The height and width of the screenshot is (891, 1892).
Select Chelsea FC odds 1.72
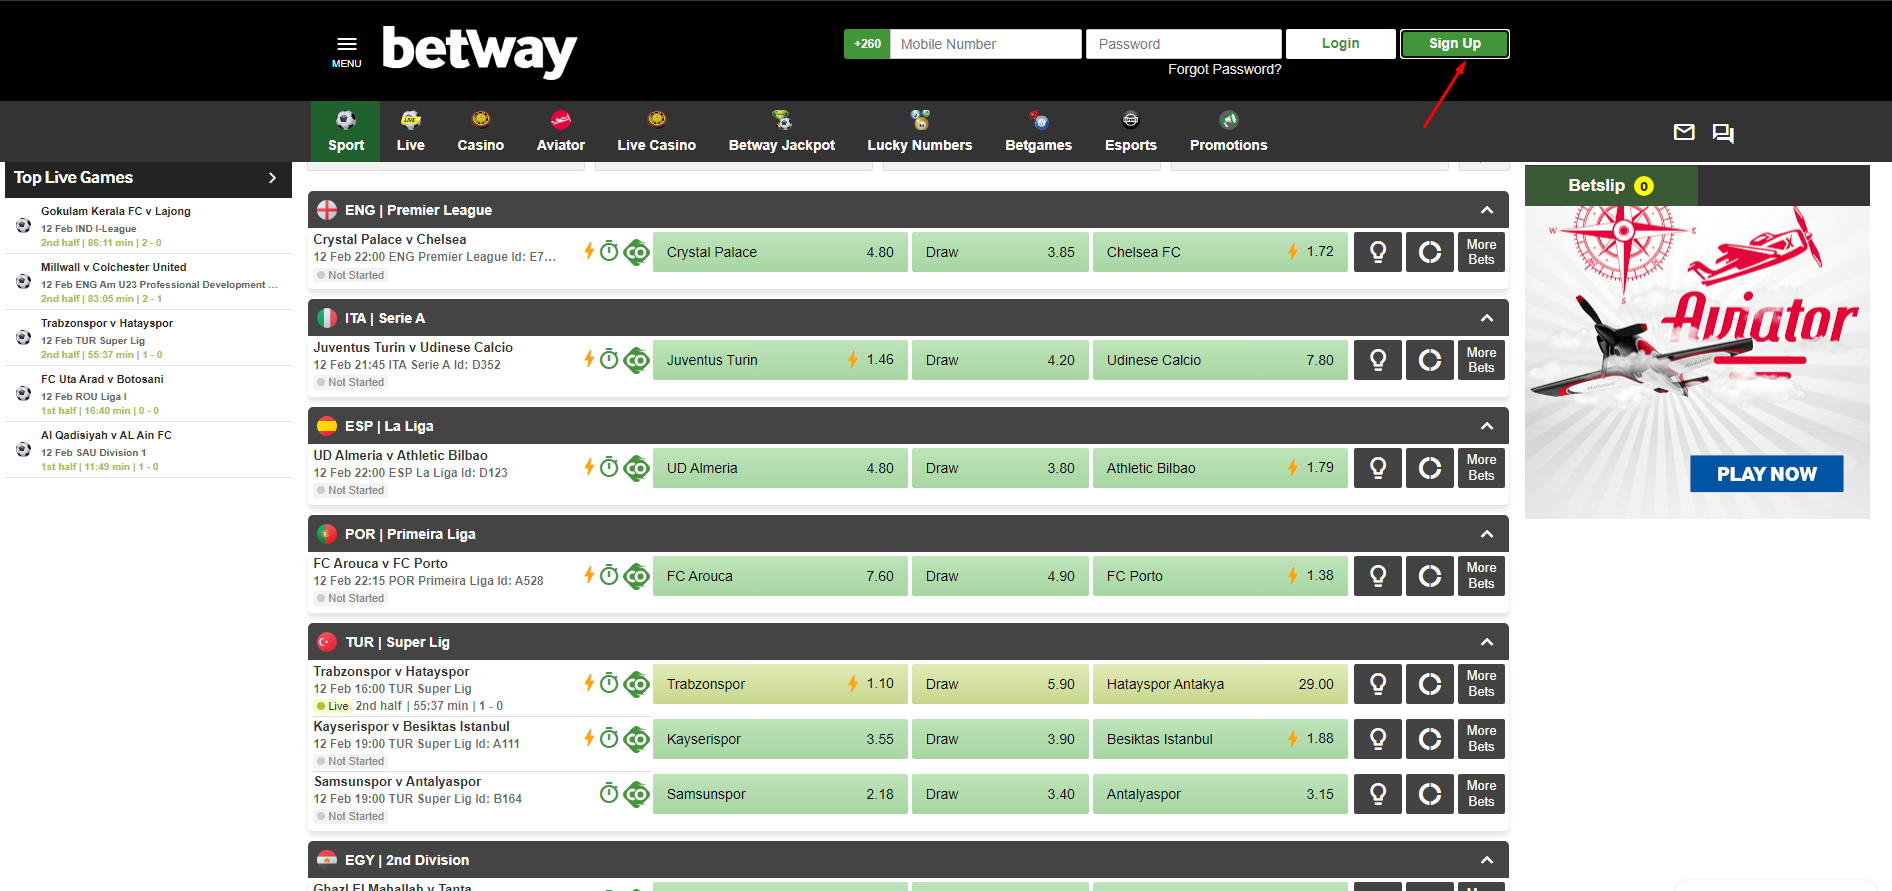[1219, 252]
